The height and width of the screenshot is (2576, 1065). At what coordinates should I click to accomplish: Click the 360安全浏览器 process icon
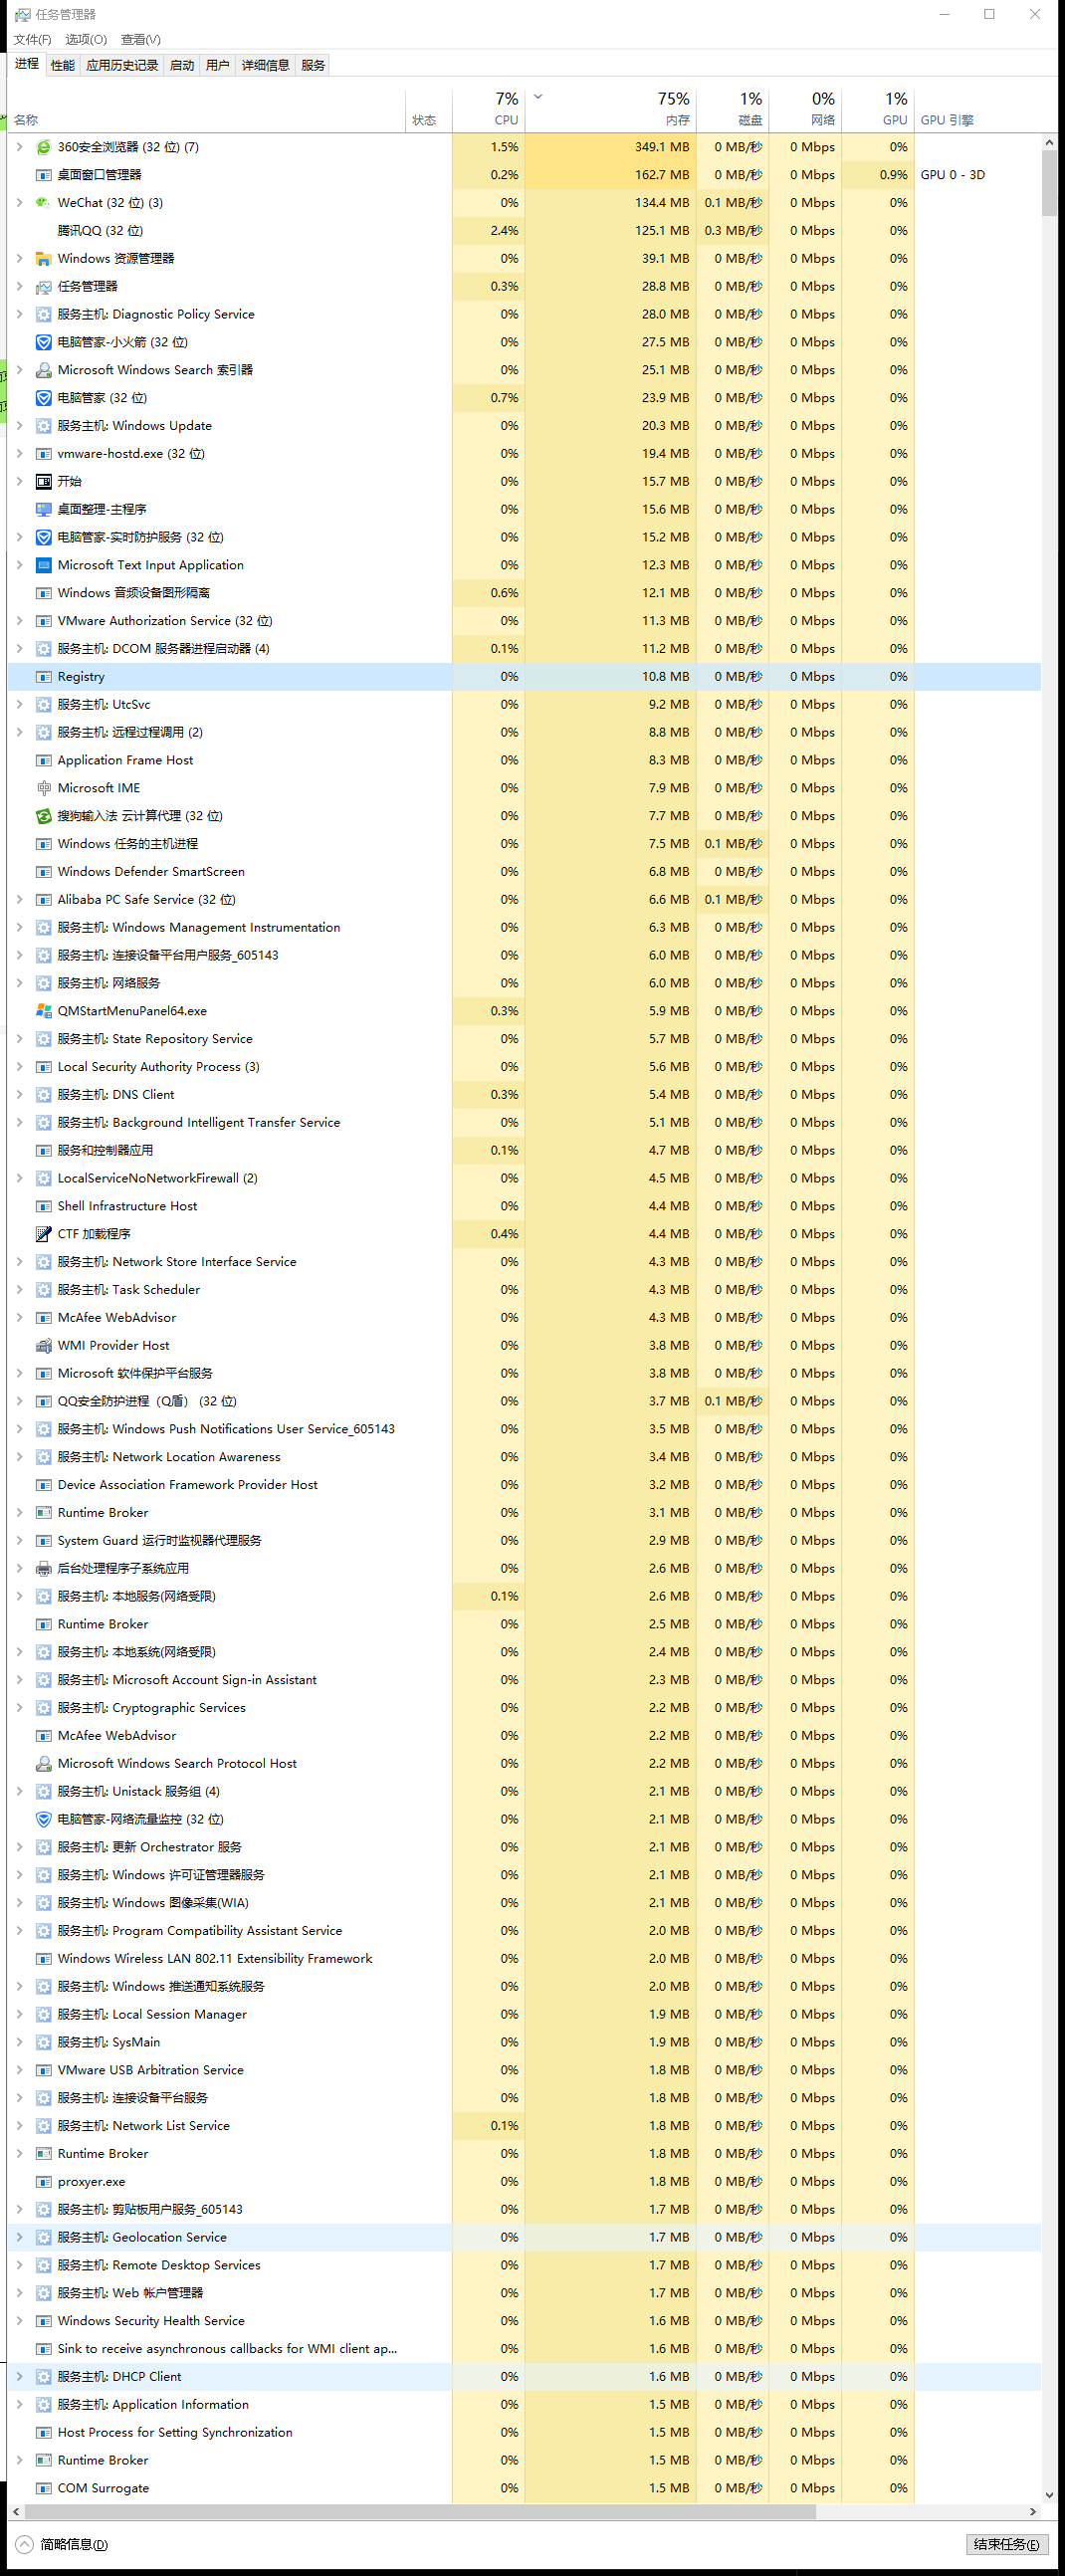click(x=43, y=147)
